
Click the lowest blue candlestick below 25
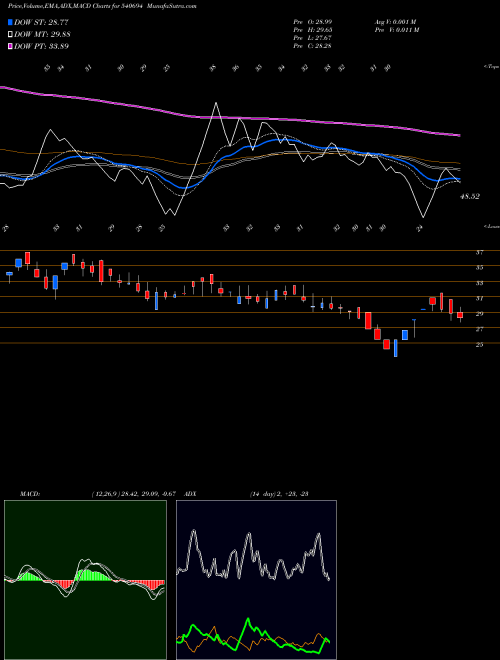(396, 348)
